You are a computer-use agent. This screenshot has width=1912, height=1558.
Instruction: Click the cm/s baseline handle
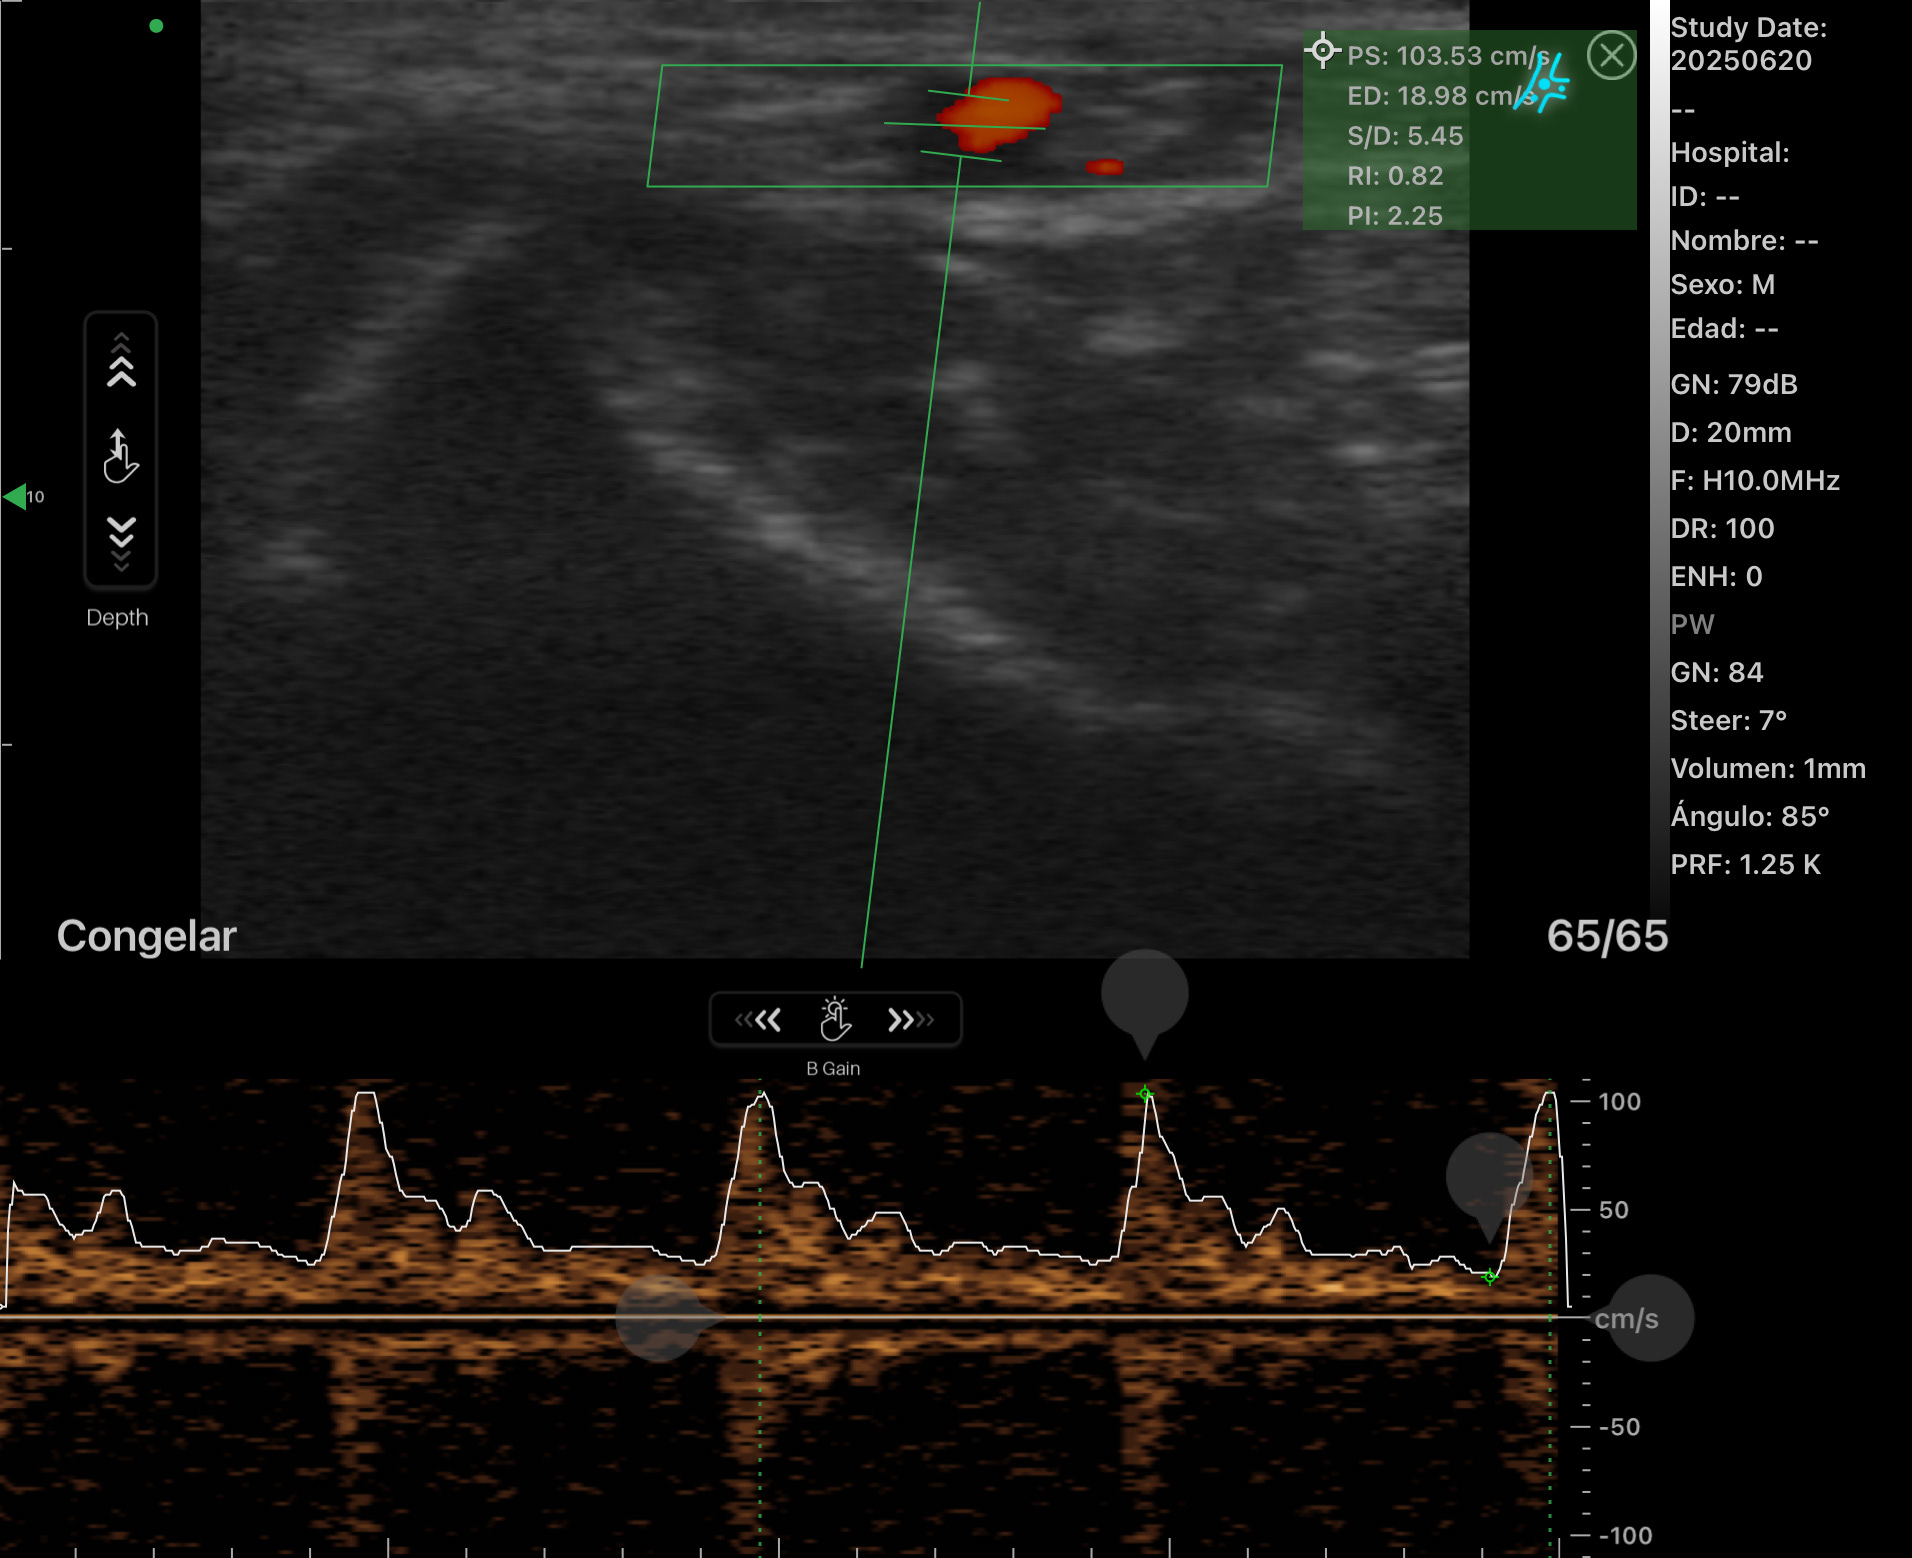click(1650, 1318)
